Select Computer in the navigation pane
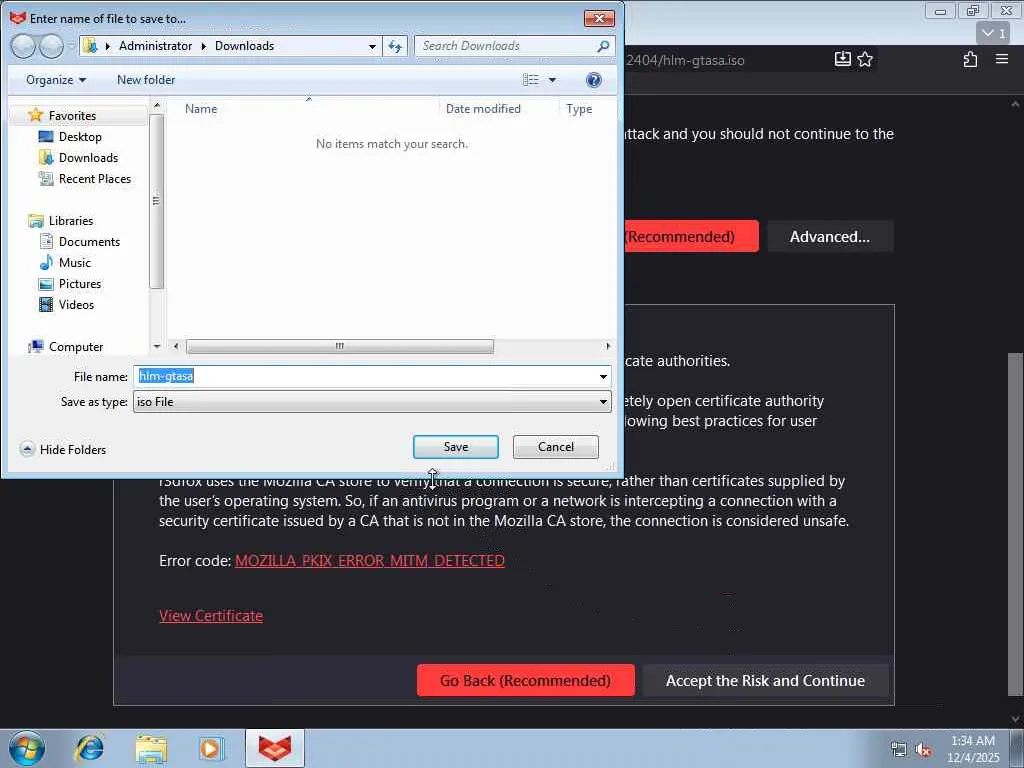This screenshot has height=768, width=1024. 76,347
